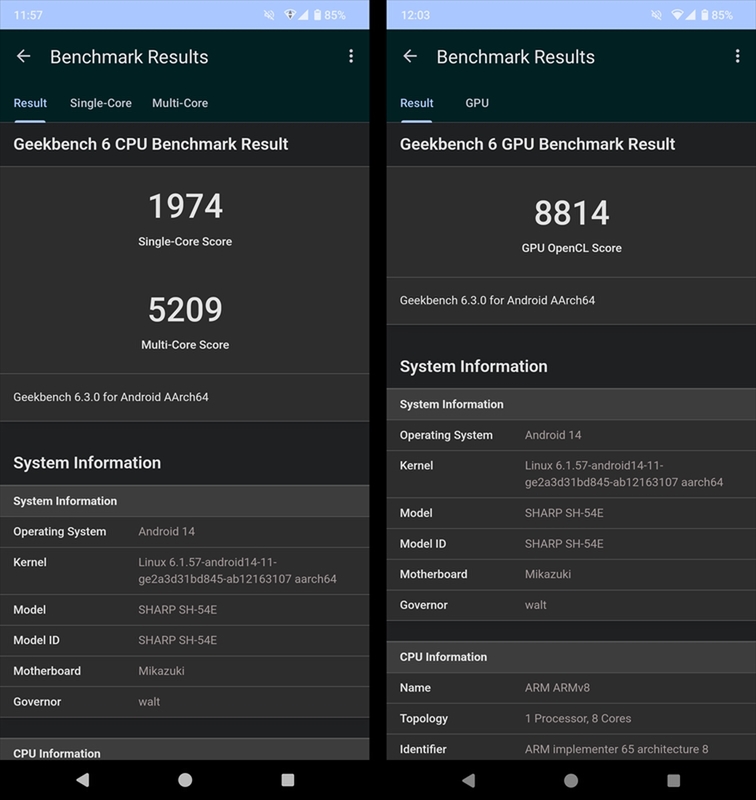Tap Motherboard Mikazuki row, CPU screen

185,671
